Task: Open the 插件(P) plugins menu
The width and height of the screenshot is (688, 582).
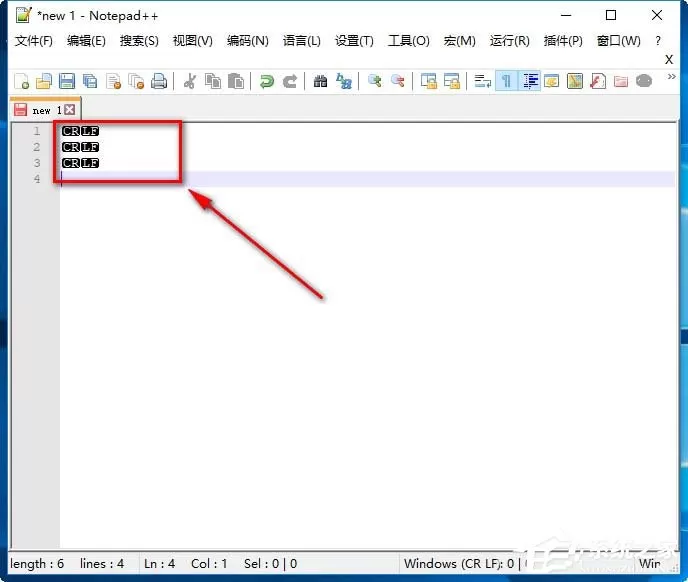Action: click(x=563, y=41)
